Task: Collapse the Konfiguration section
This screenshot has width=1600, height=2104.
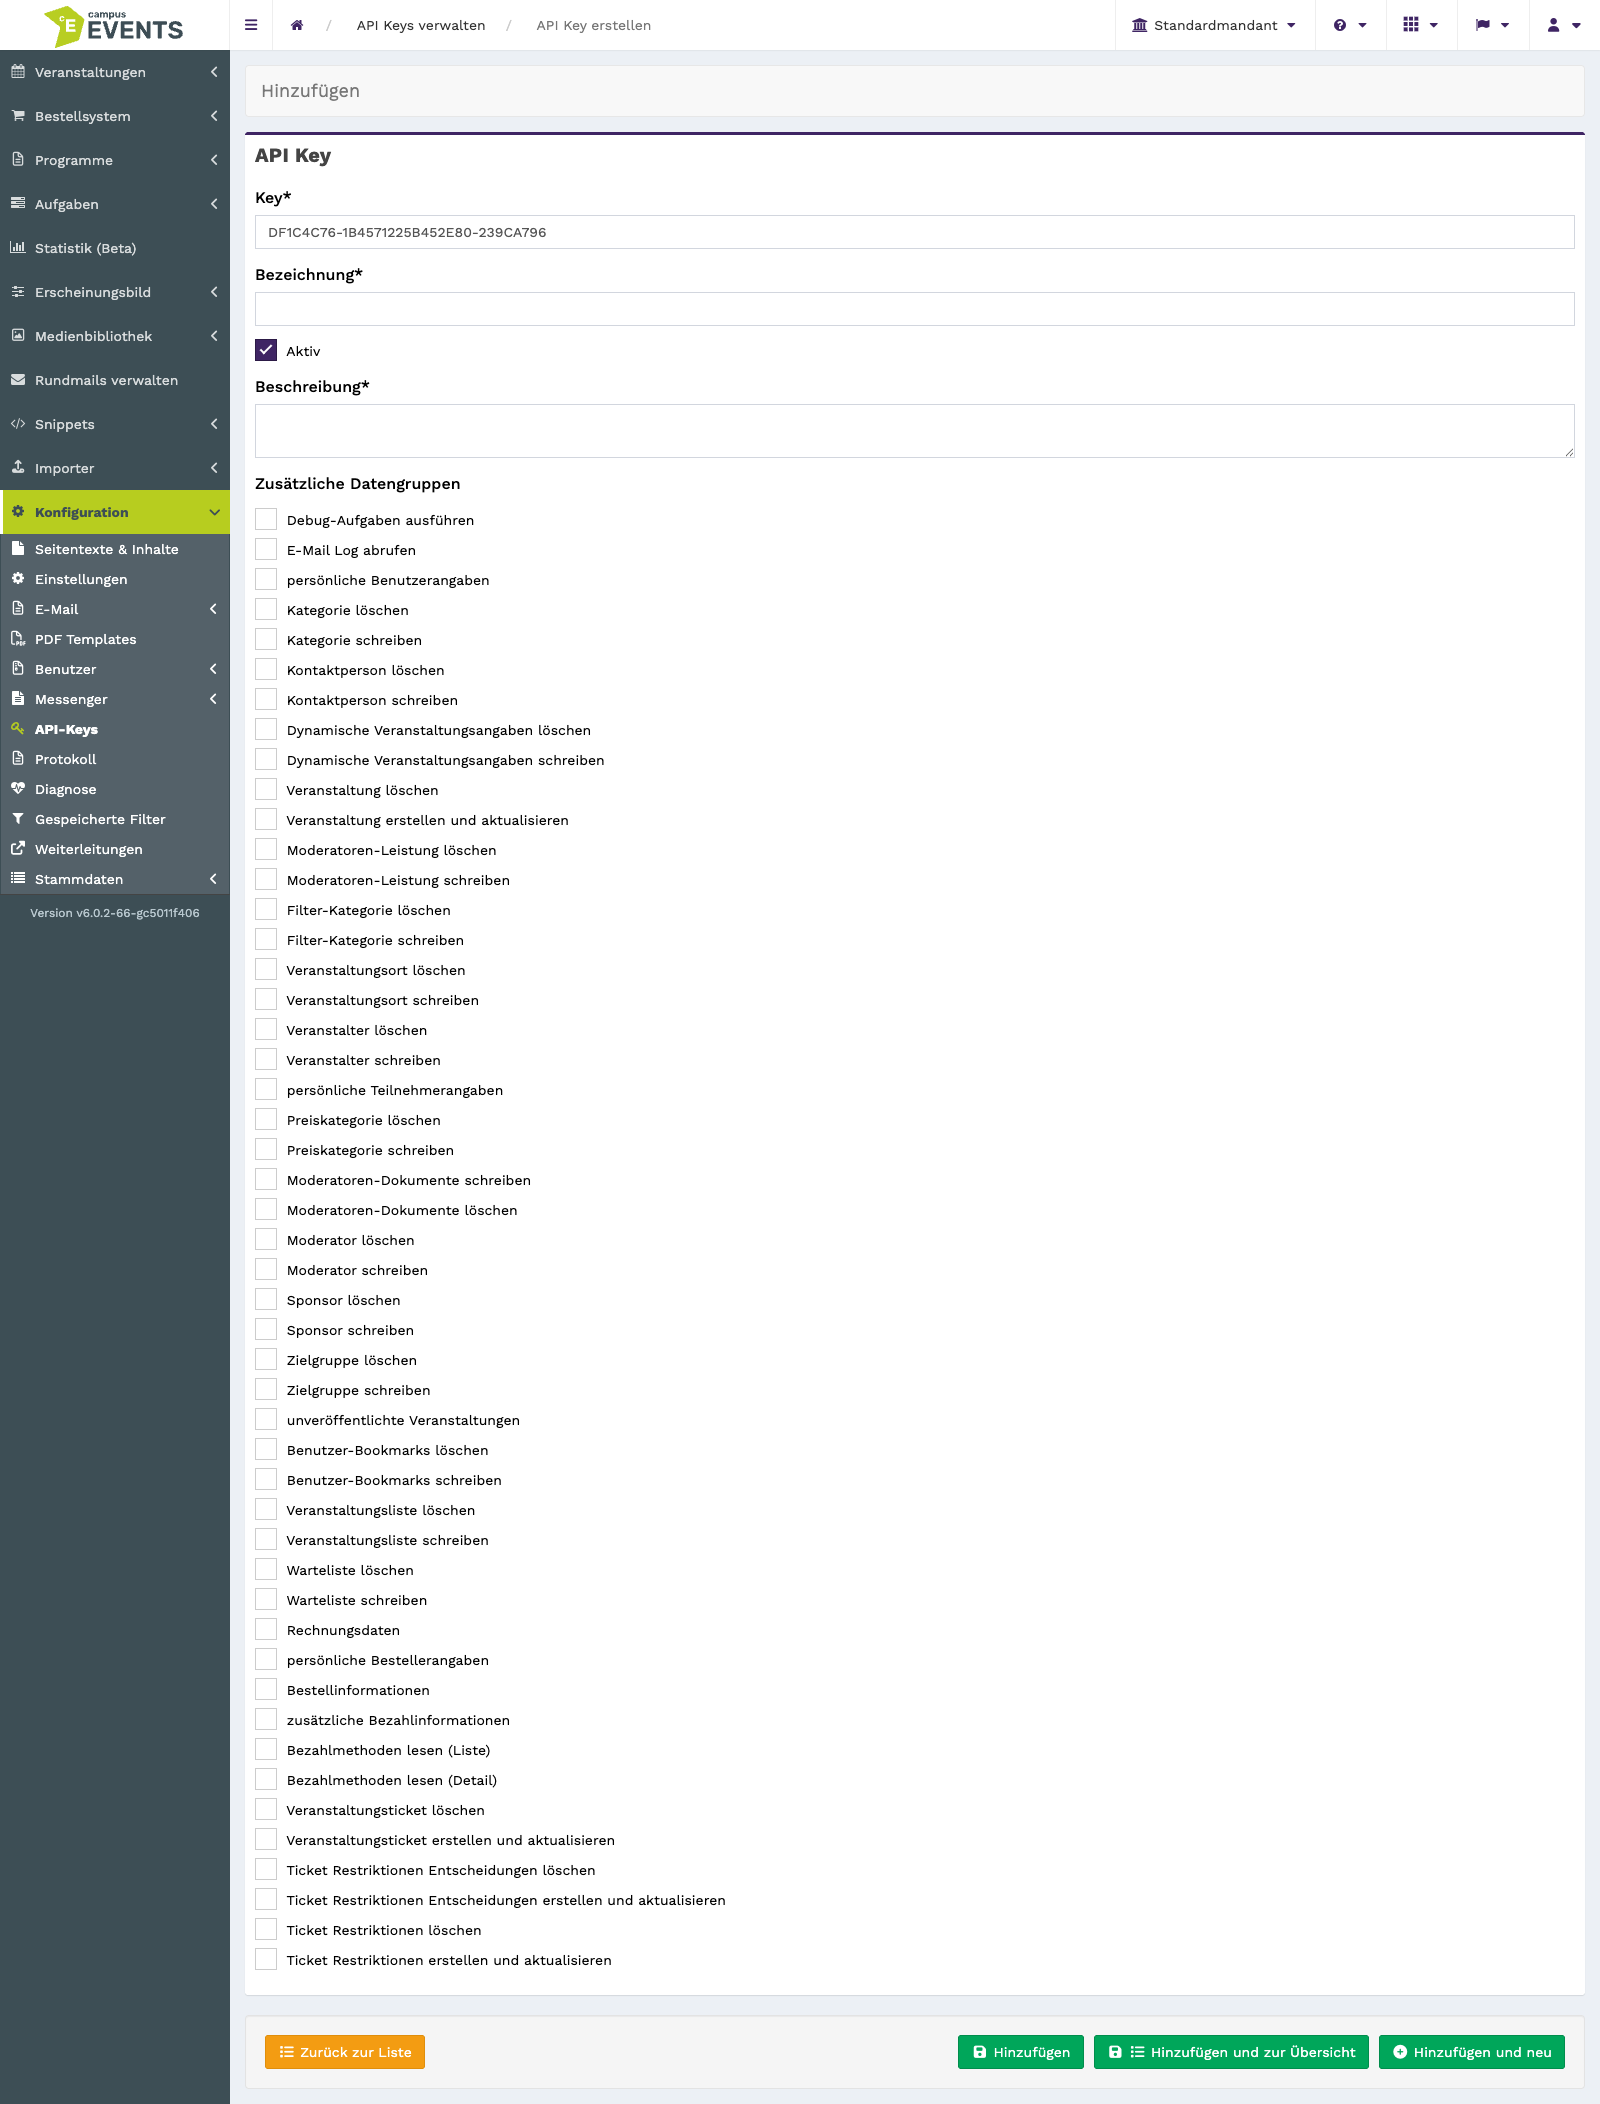Action: 115,512
